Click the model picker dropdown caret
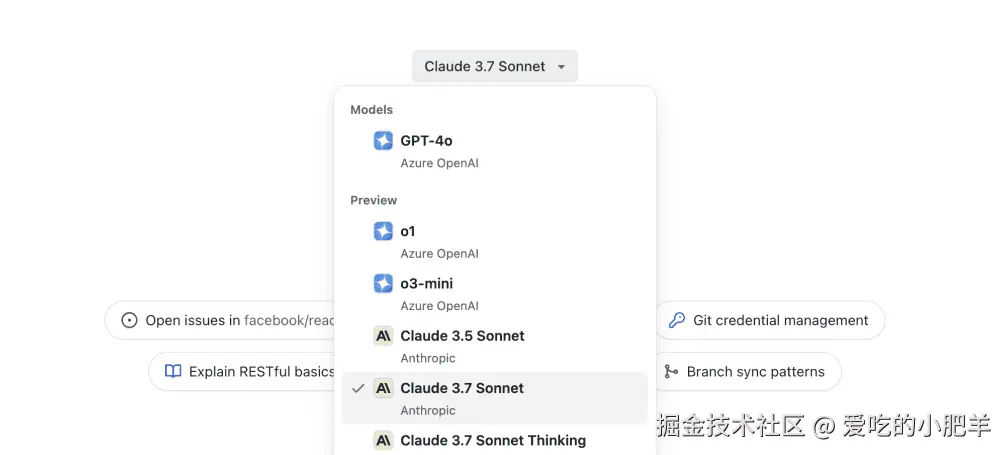 pos(561,67)
